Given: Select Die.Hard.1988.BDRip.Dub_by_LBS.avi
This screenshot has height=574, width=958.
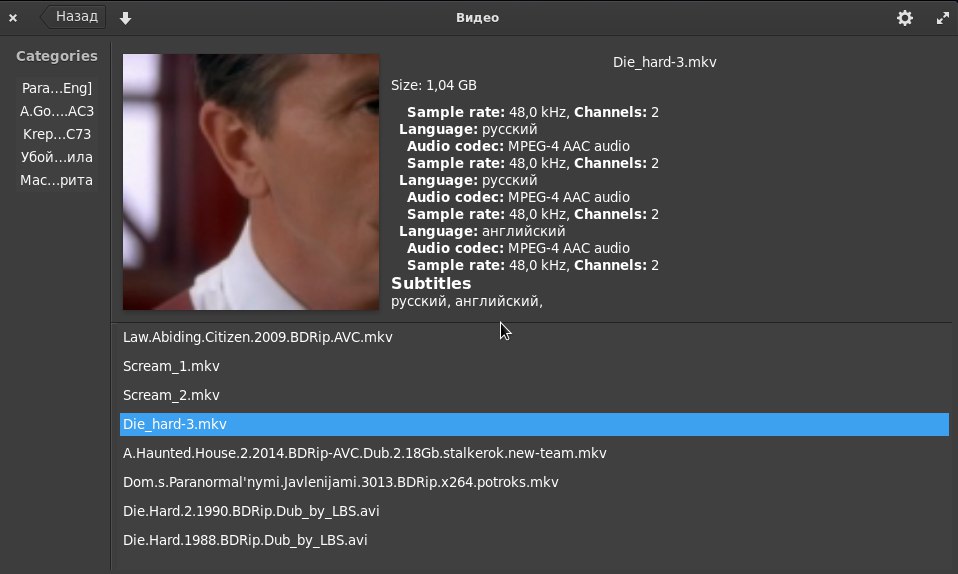Looking at the screenshot, I should pyautogui.click(x=534, y=540).
